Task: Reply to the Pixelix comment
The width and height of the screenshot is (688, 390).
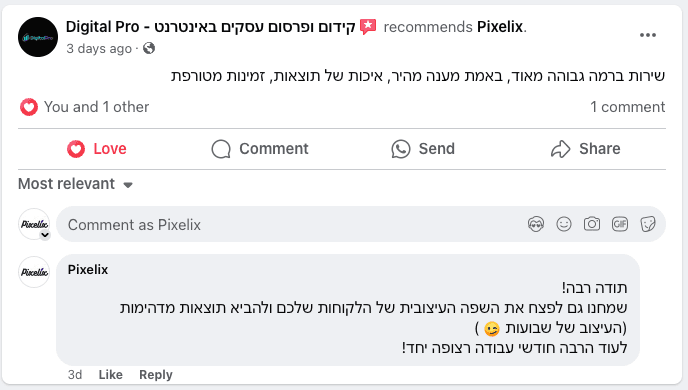Action: [156, 375]
